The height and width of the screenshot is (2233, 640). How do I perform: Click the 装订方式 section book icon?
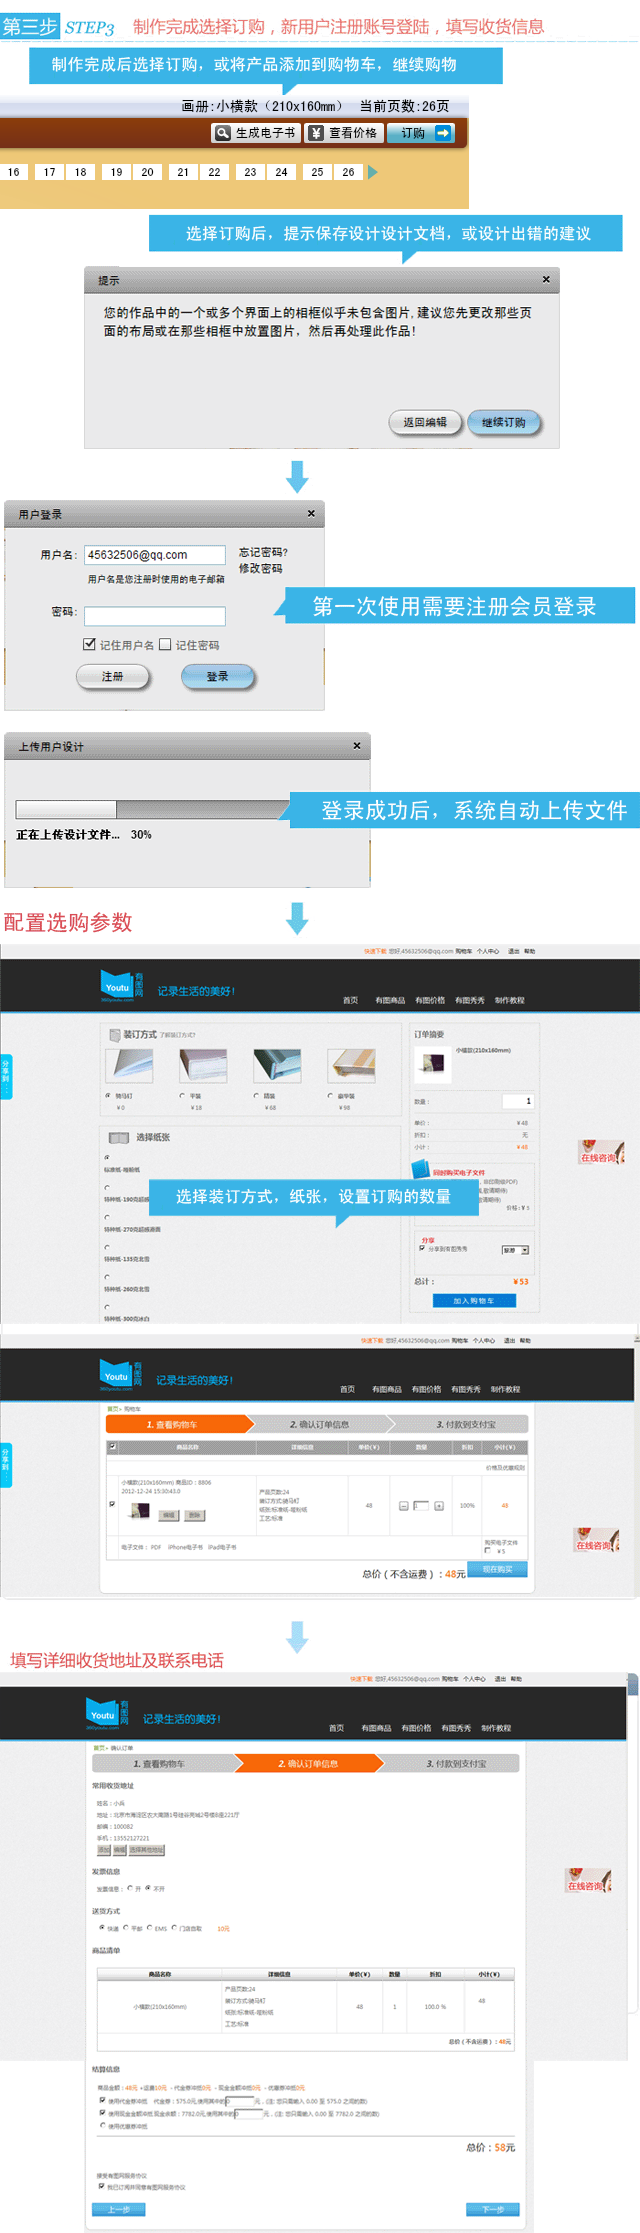pyautogui.click(x=114, y=1035)
